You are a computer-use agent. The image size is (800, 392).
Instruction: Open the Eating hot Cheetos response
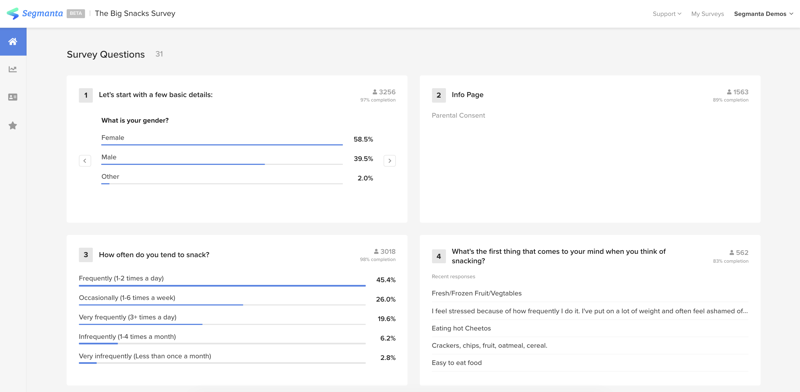(x=461, y=328)
